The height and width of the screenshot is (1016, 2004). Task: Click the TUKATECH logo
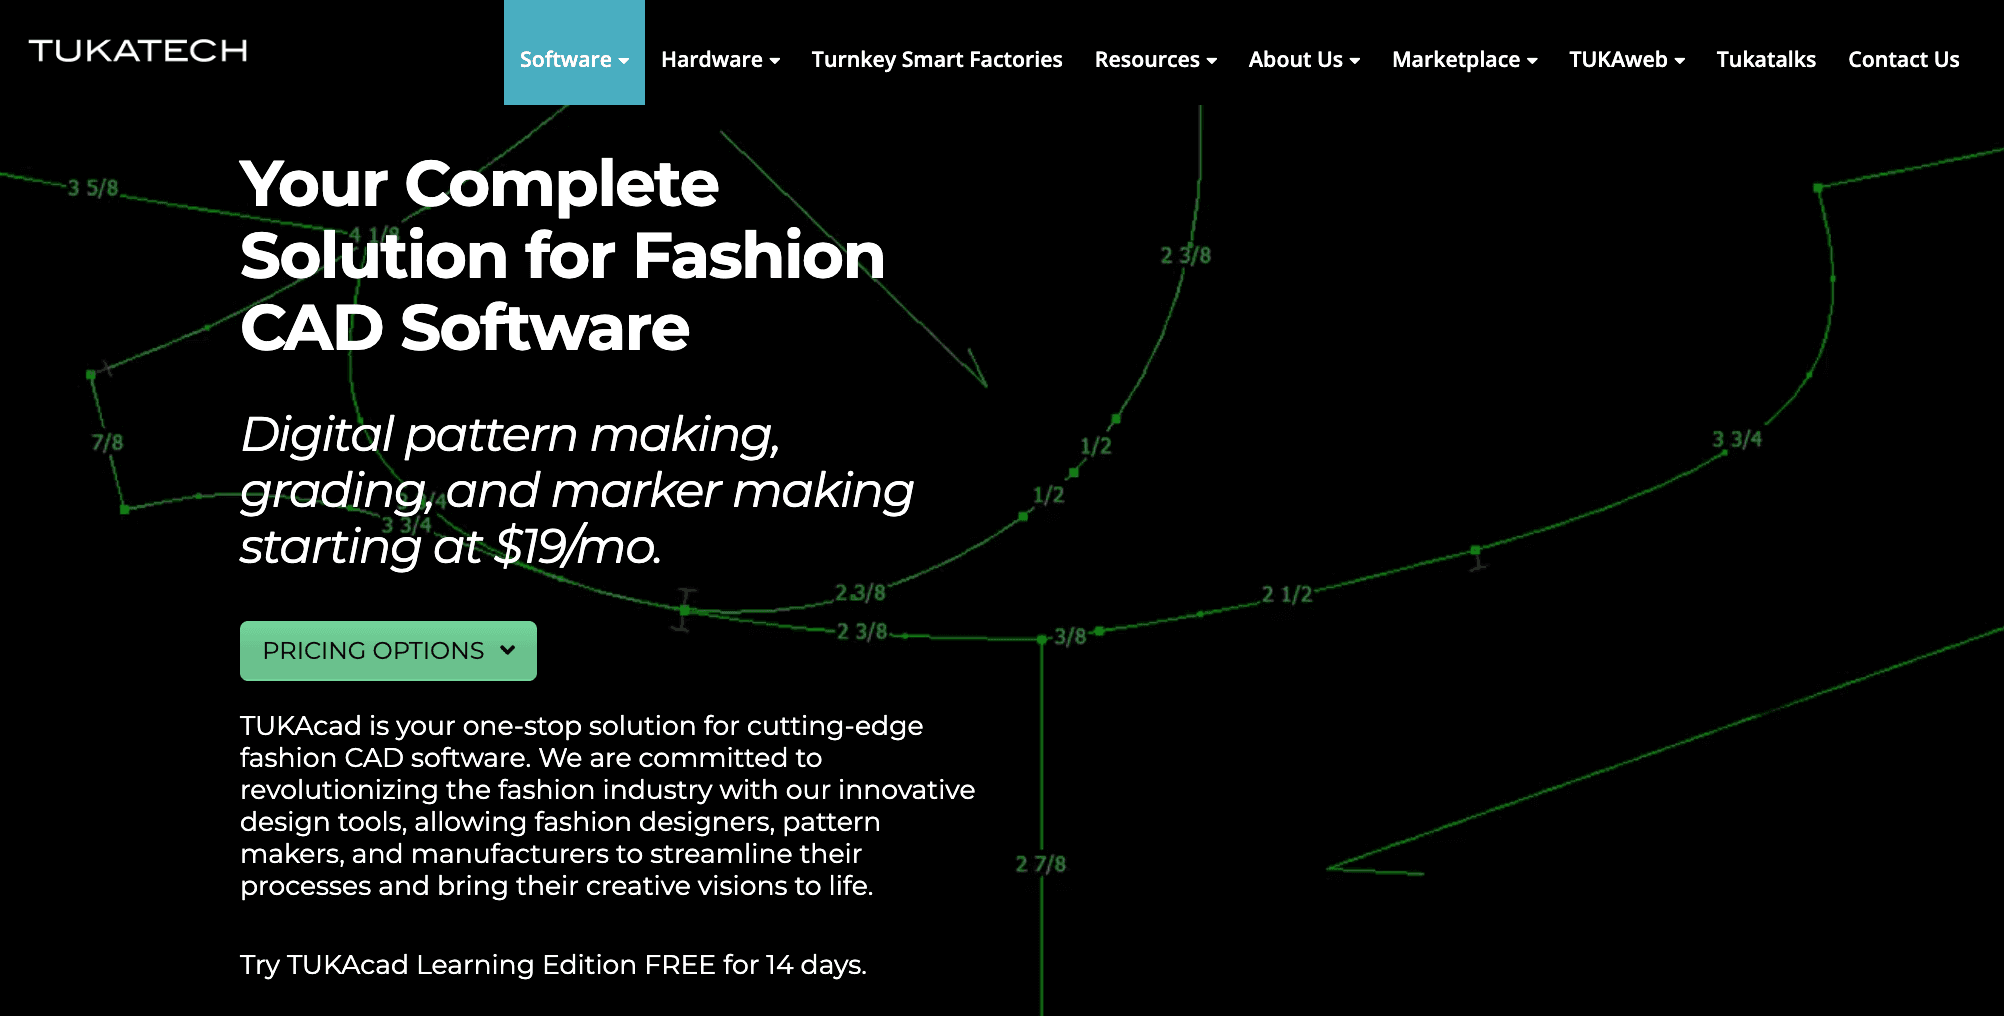pyautogui.click(x=138, y=51)
